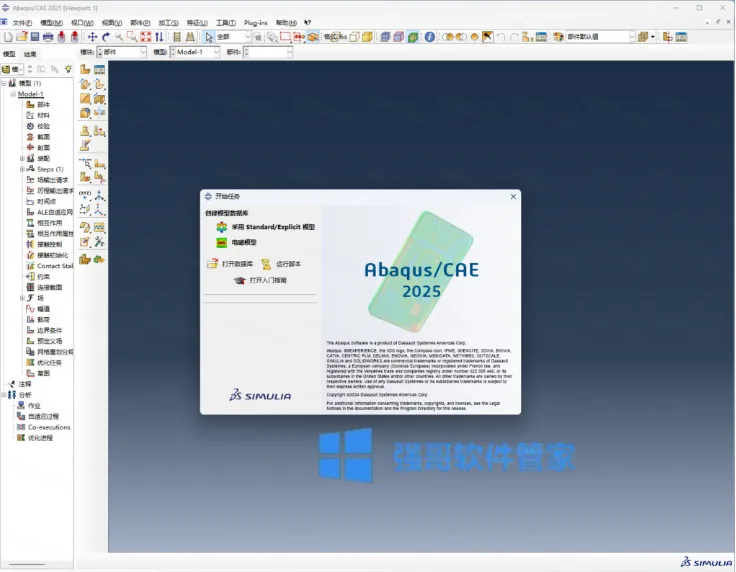Click Standard/Explicit model colorful icon in dialog
The height and width of the screenshot is (572, 736).
[x=222, y=227]
